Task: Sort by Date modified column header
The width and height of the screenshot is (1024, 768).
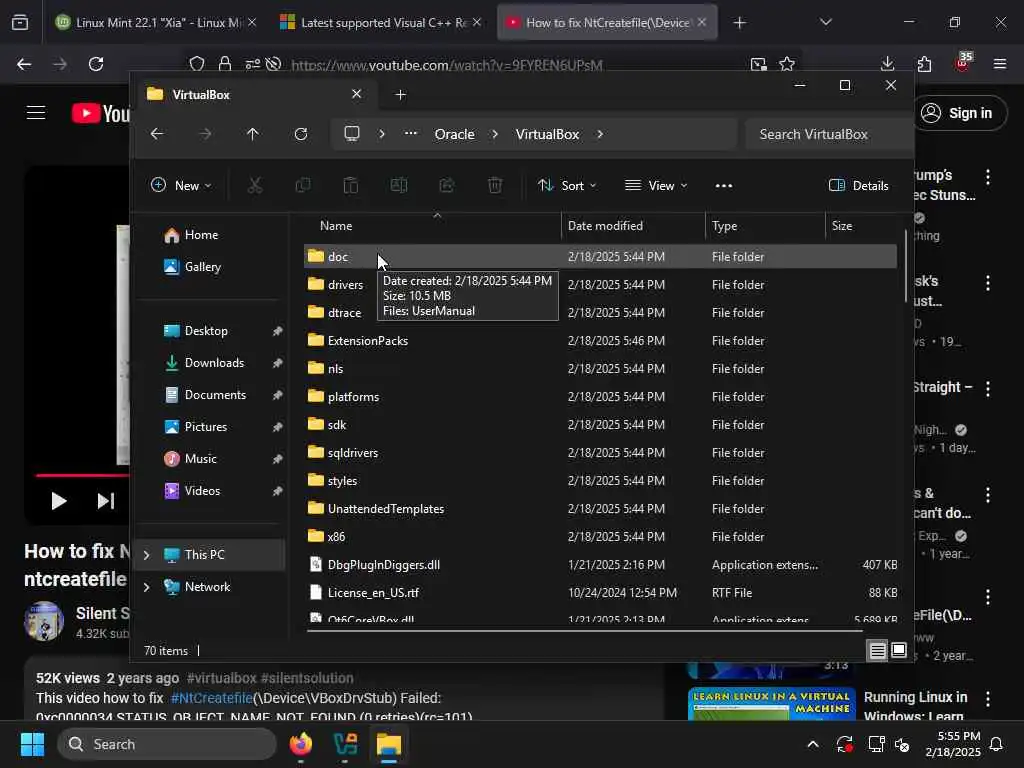Action: (x=633, y=226)
